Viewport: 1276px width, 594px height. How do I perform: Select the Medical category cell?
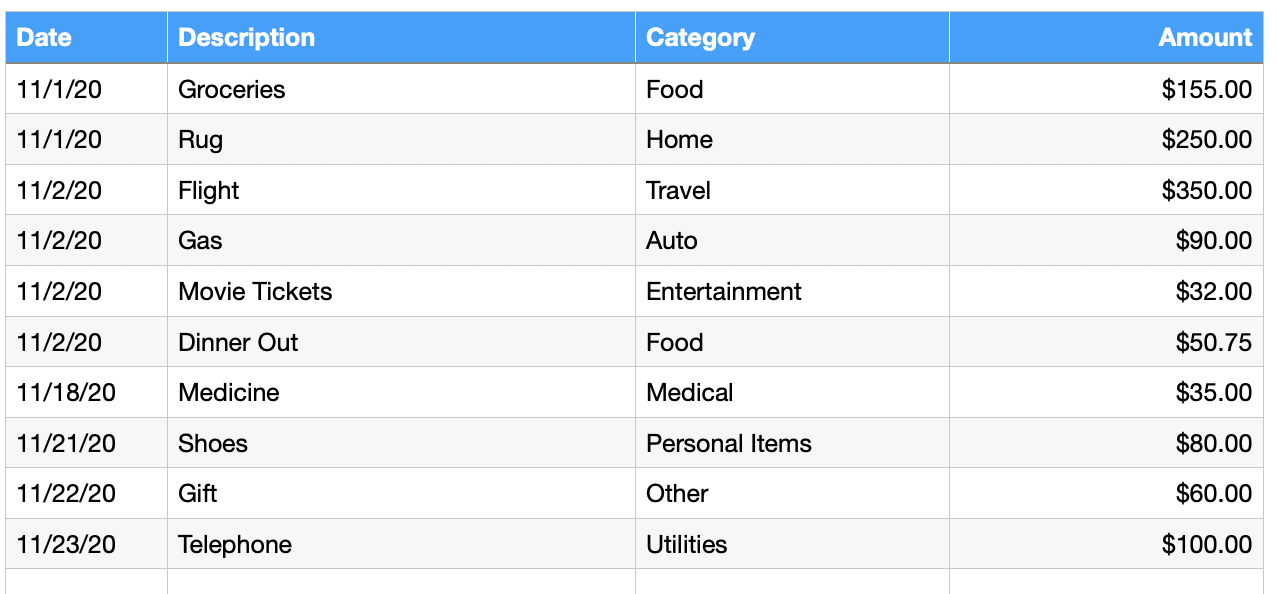point(690,393)
